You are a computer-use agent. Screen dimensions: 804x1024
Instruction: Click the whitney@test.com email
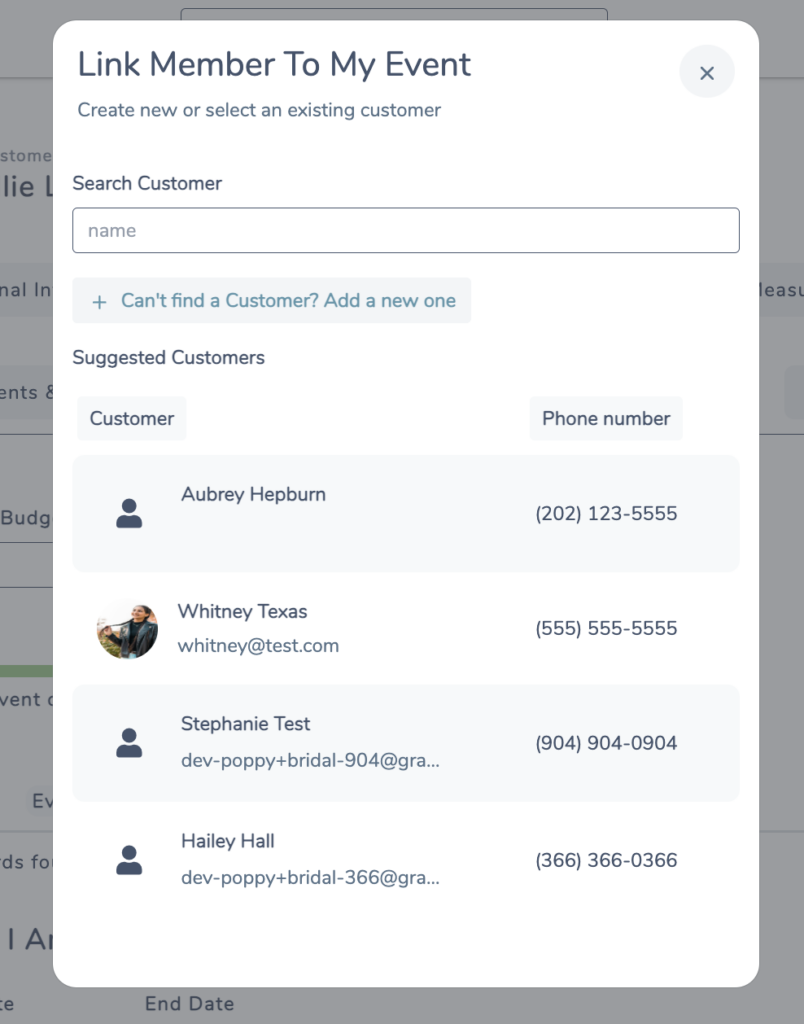tap(258, 646)
